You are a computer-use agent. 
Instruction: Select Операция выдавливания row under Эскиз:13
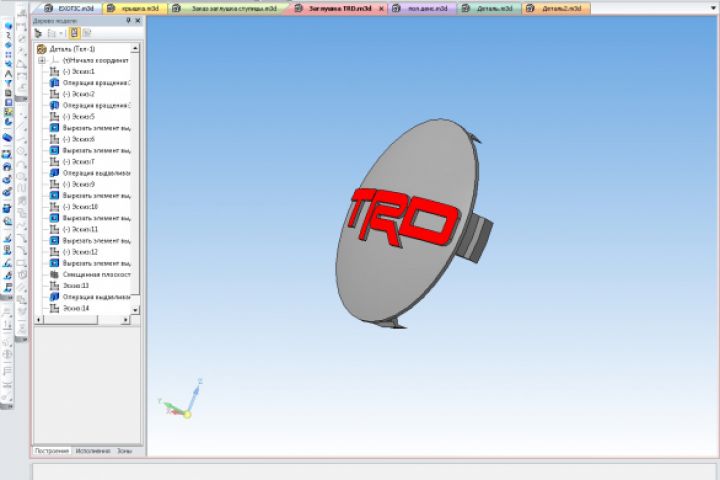90,297
